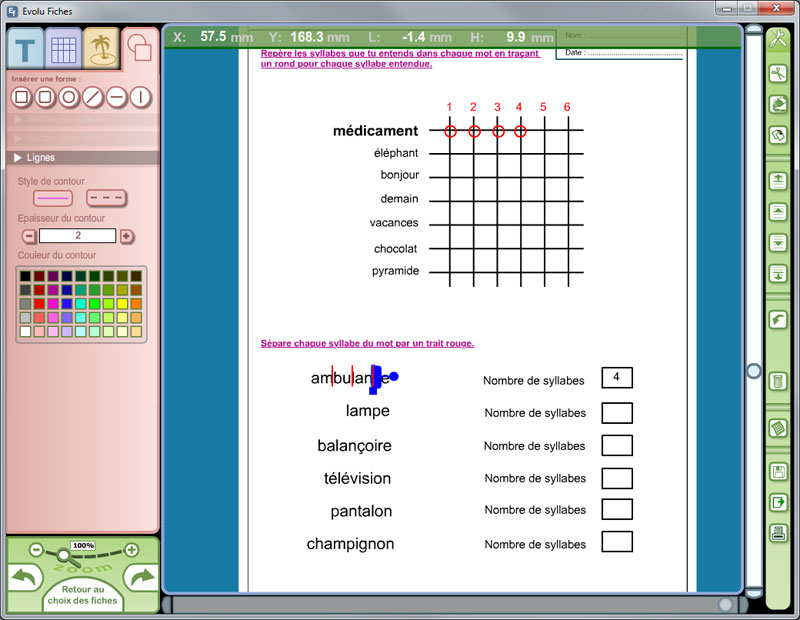The image size is (800, 620).
Task: Click the zoom in plus button
Action: pyautogui.click(x=131, y=549)
